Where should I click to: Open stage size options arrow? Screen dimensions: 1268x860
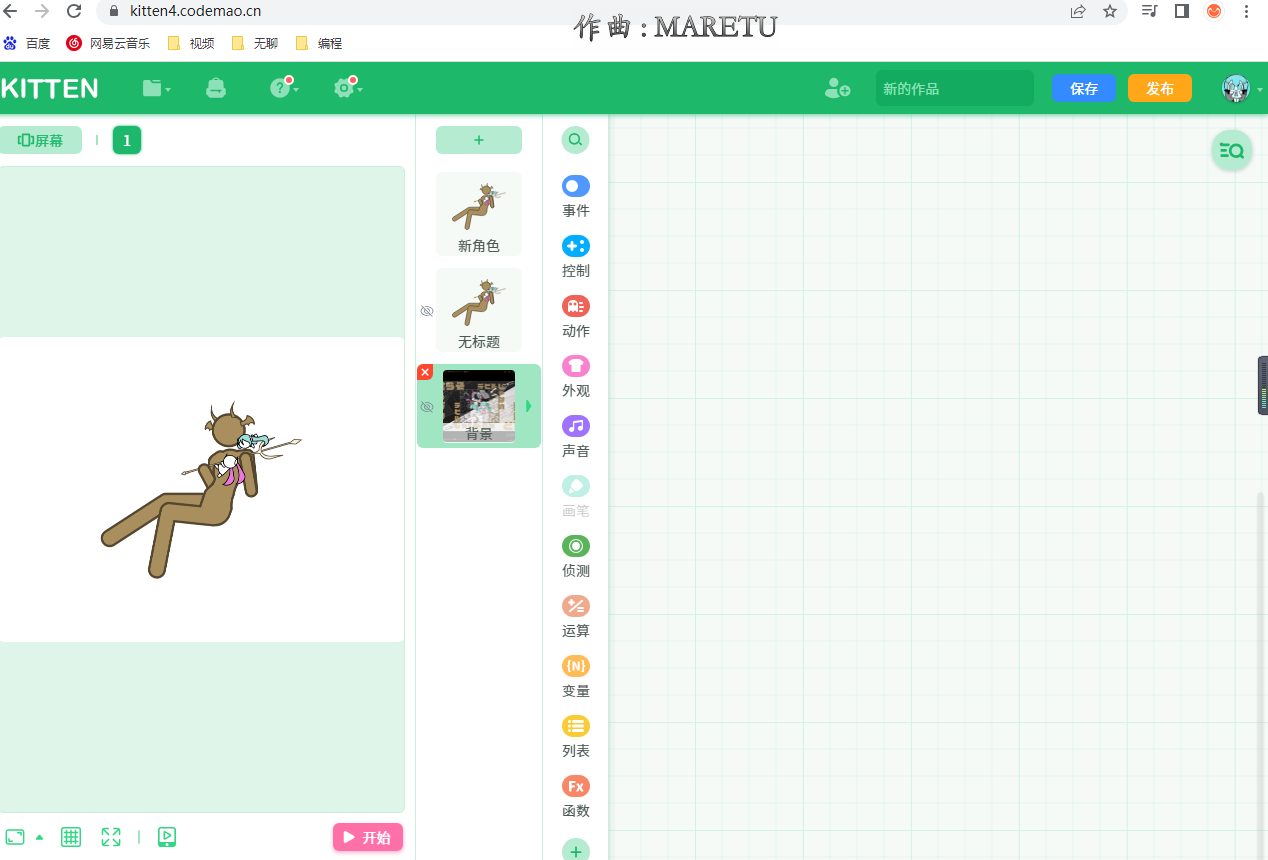(39, 837)
